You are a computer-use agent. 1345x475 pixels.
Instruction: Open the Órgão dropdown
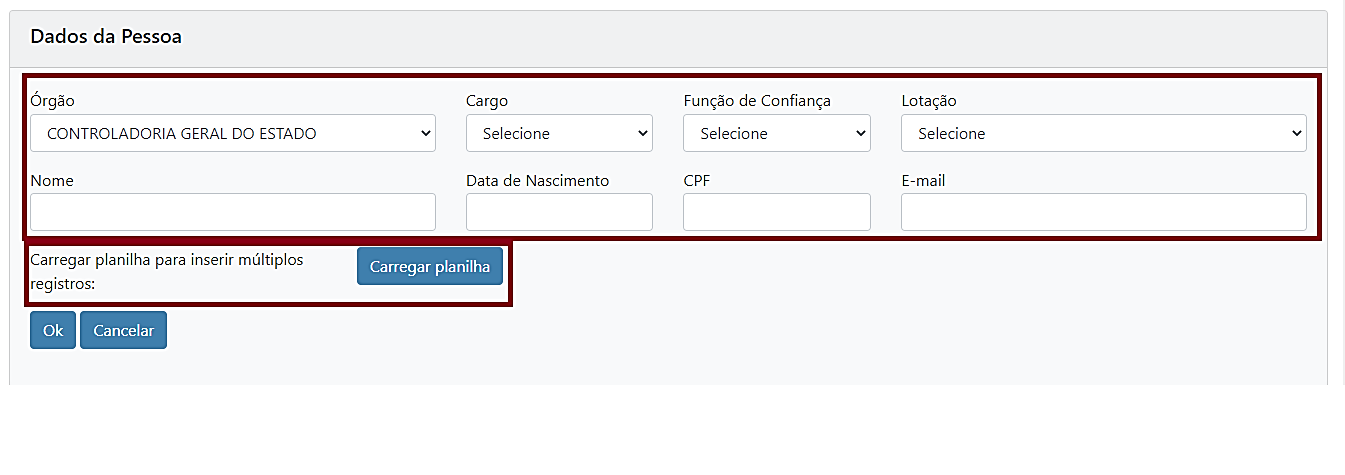coord(232,133)
